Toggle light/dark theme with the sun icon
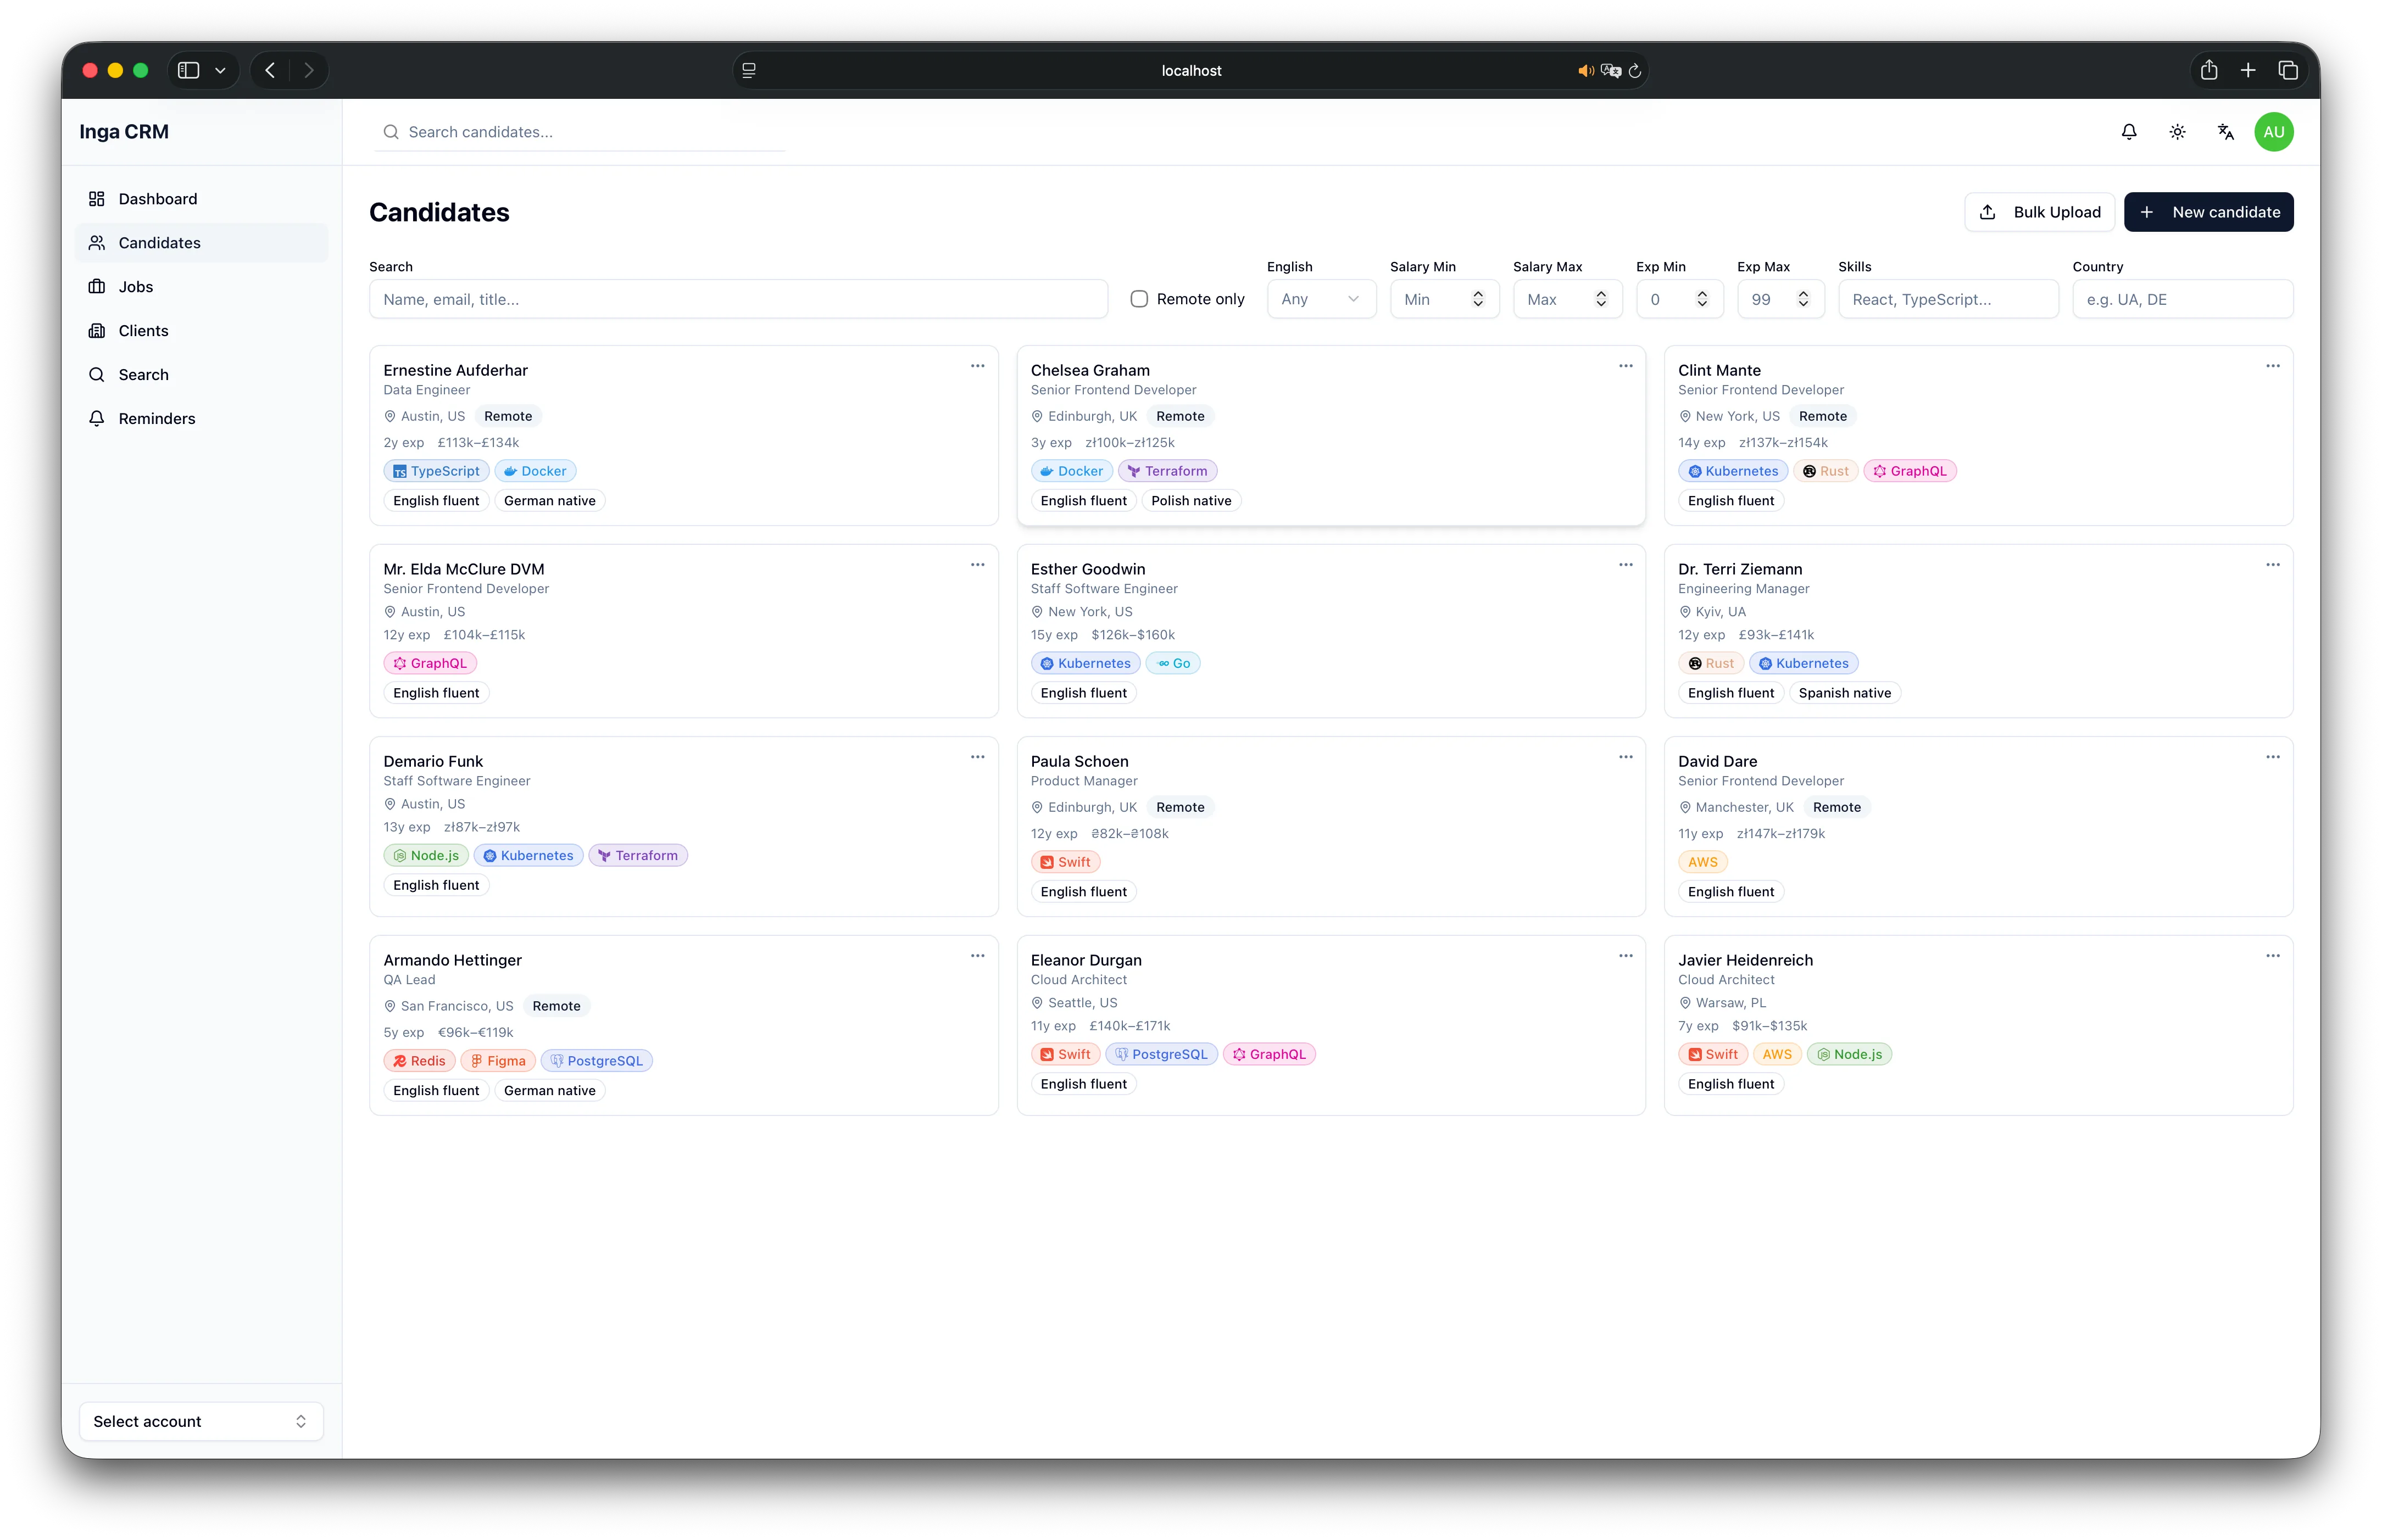This screenshot has width=2382, height=1540. point(2177,131)
